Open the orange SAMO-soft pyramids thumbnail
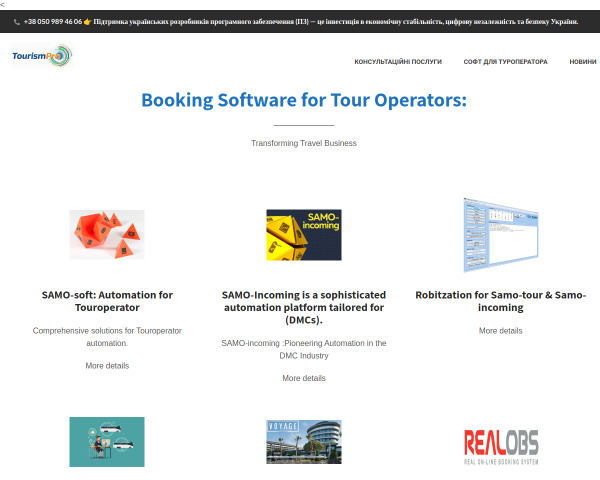600x480 pixels. pyautogui.click(x=107, y=235)
